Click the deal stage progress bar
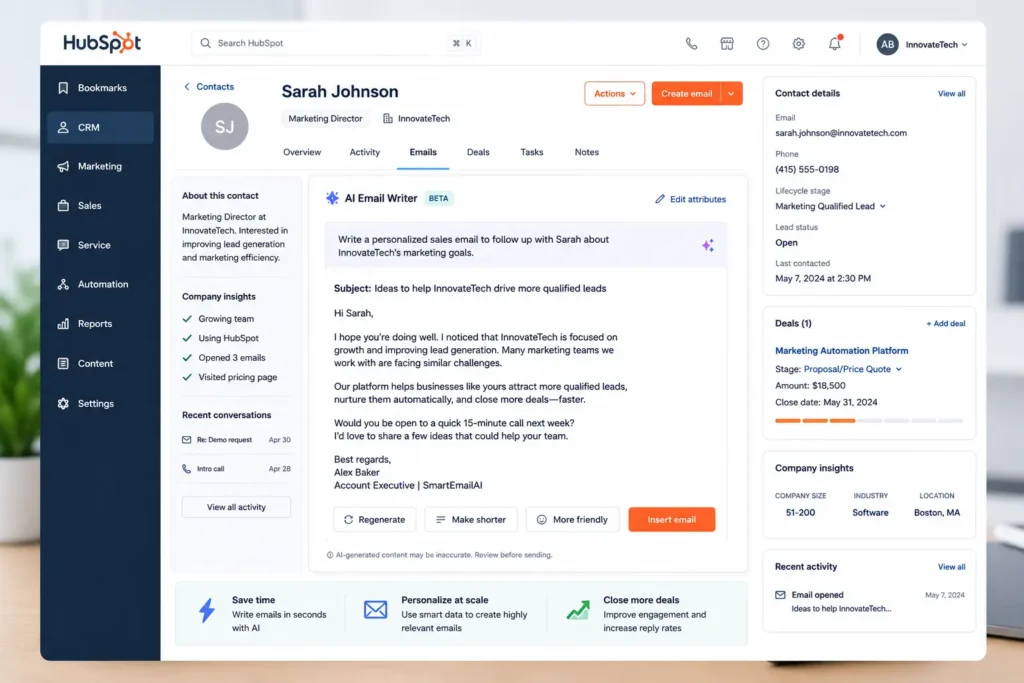Screen dimensions: 1024x683 pyautogui.click(x=869, y=421)
